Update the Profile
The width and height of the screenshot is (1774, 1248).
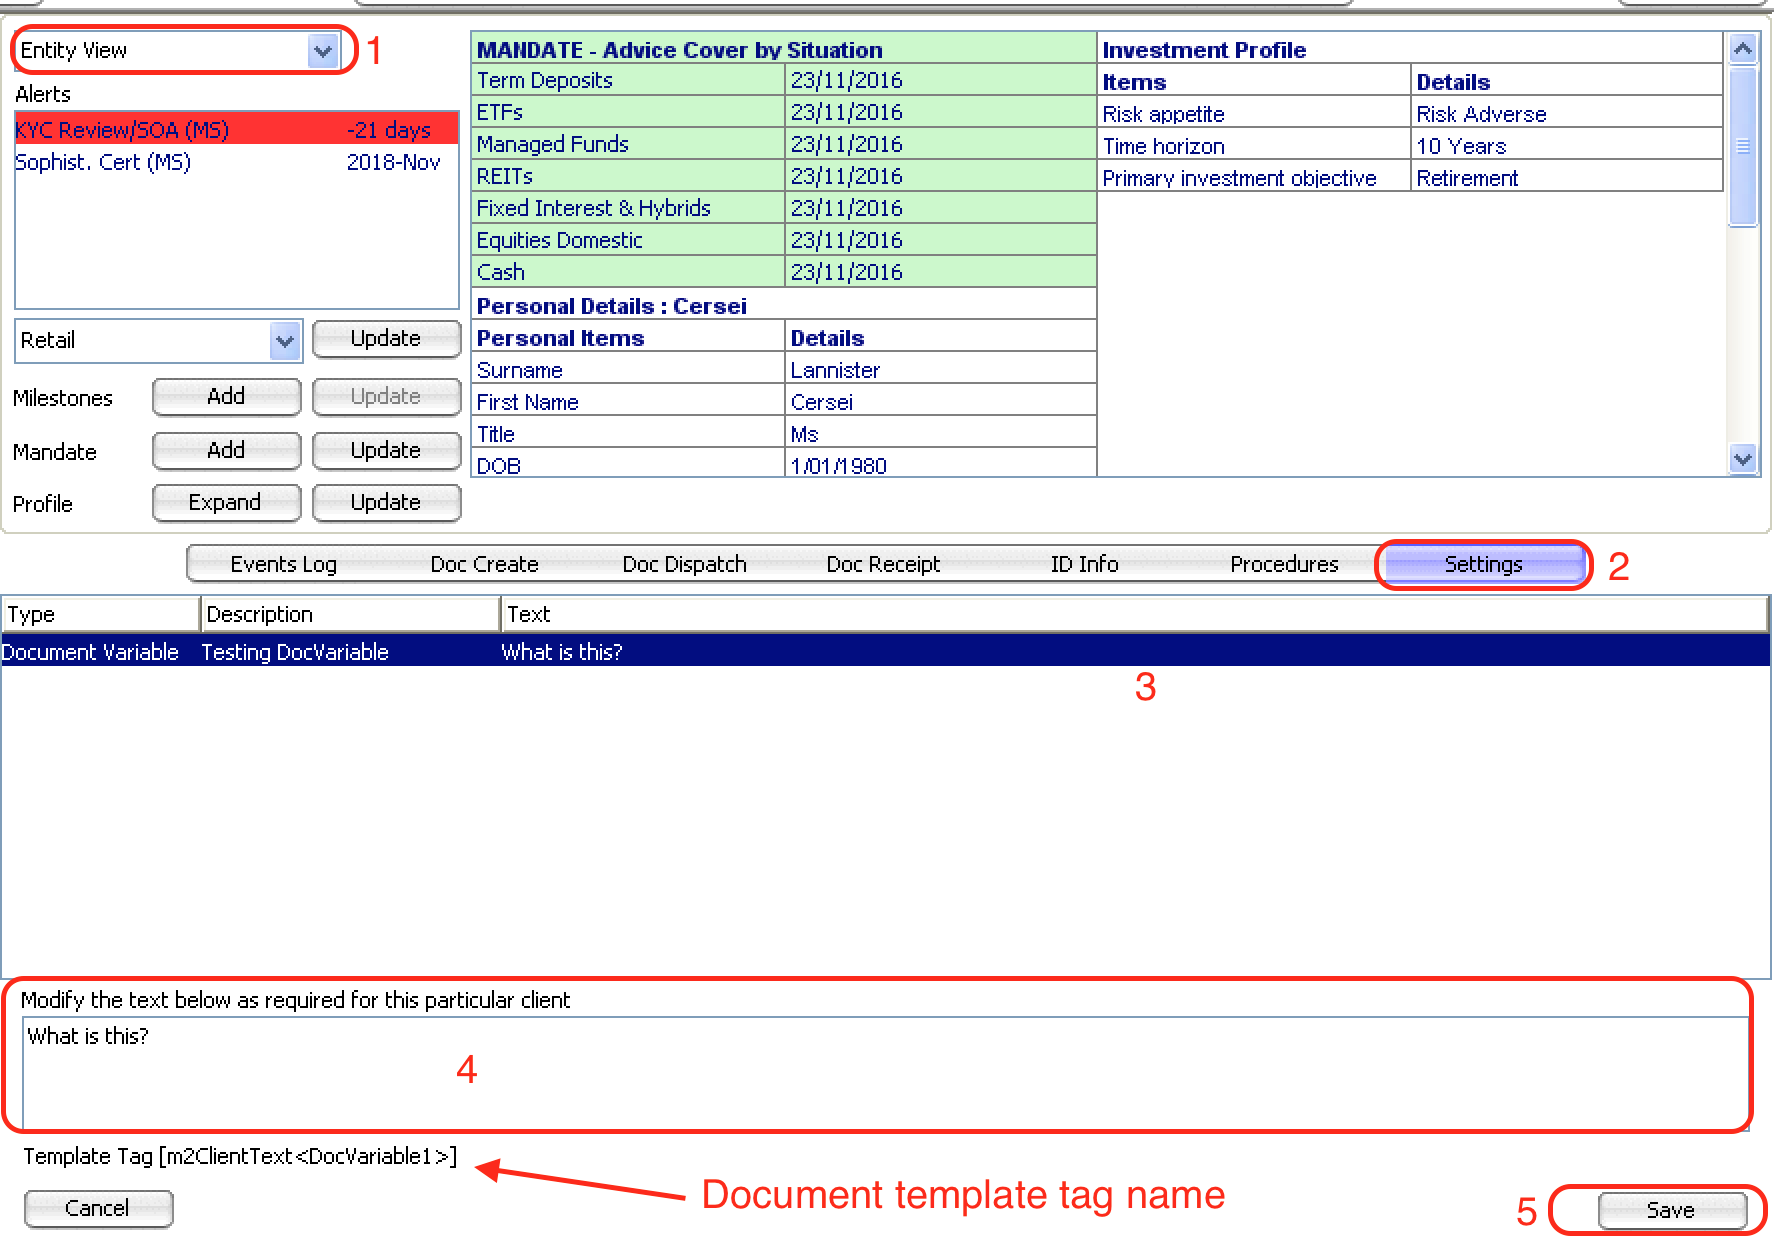tap(385, 503)
